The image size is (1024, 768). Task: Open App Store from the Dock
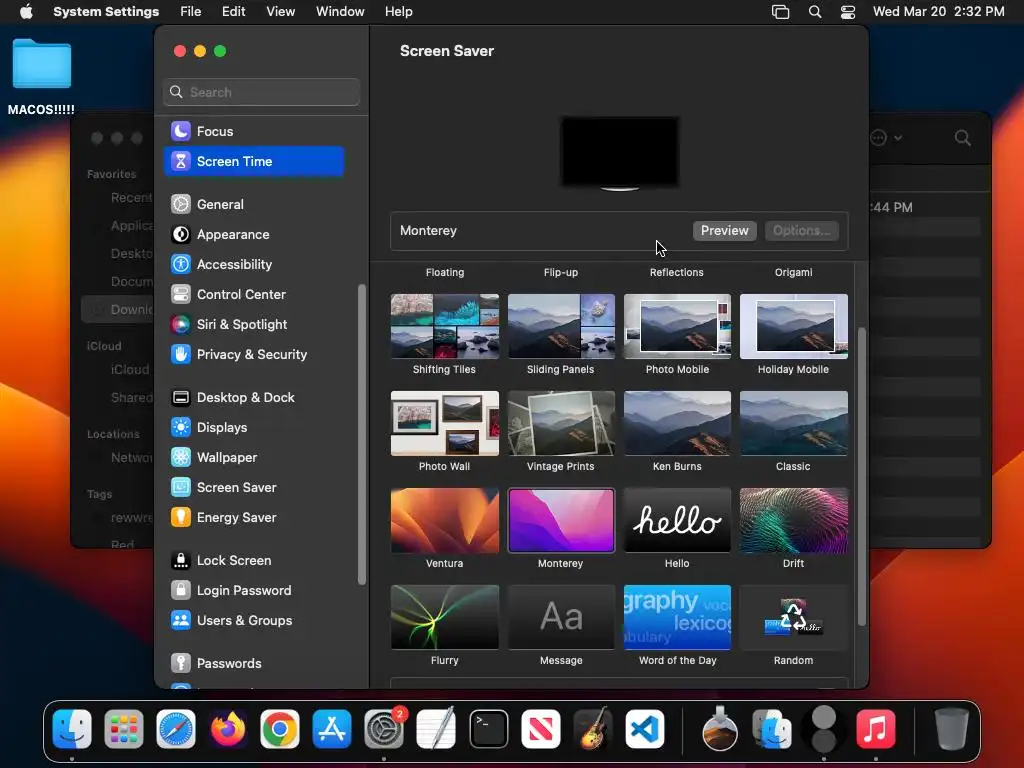(x=332, y=729)
